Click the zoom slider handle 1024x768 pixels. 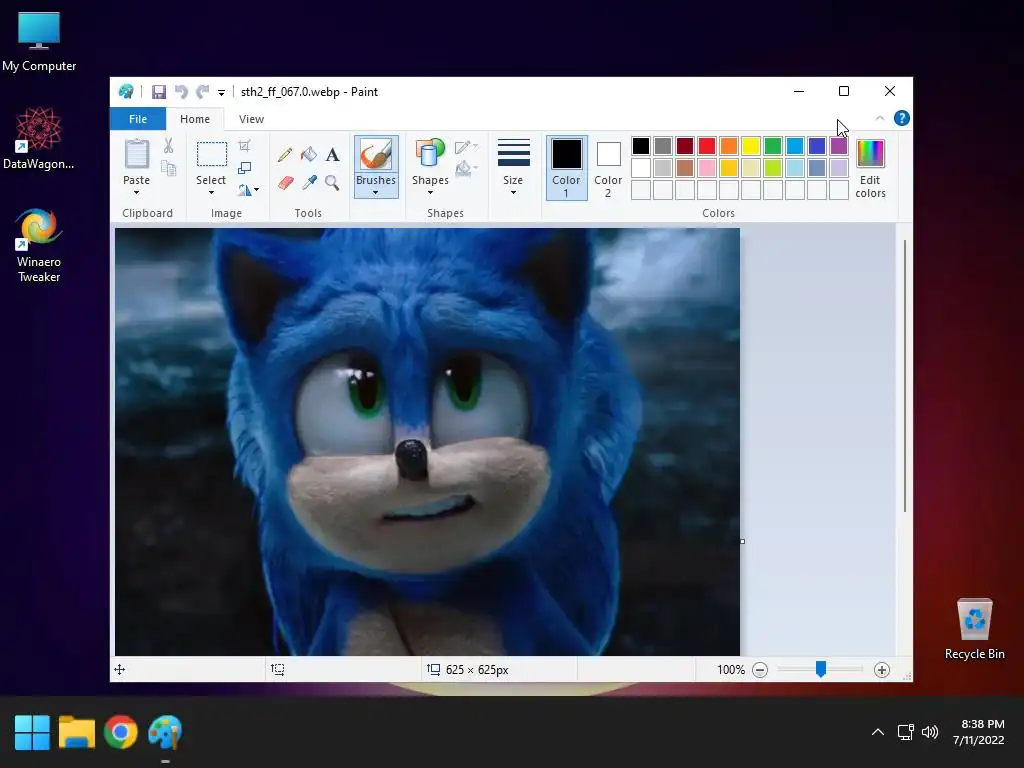[x=821, y=669]
